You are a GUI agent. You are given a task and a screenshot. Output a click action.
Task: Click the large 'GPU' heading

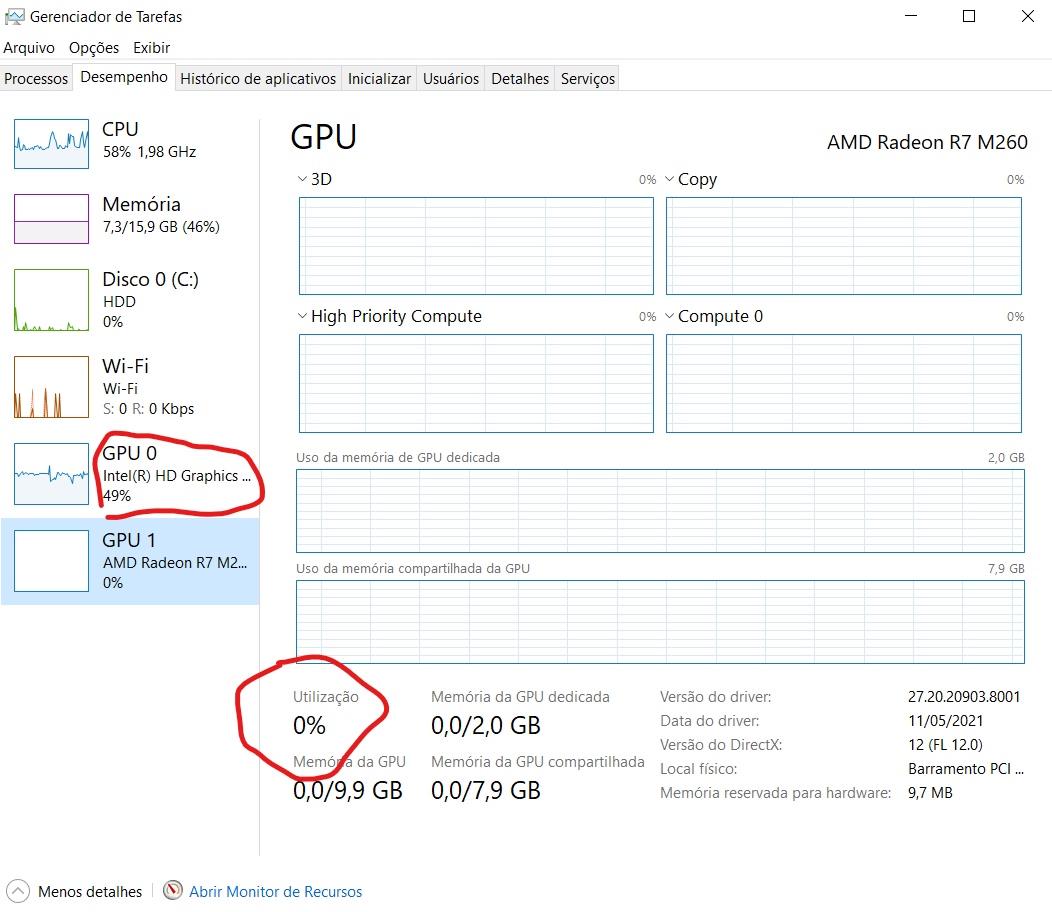tap(323, 137)
